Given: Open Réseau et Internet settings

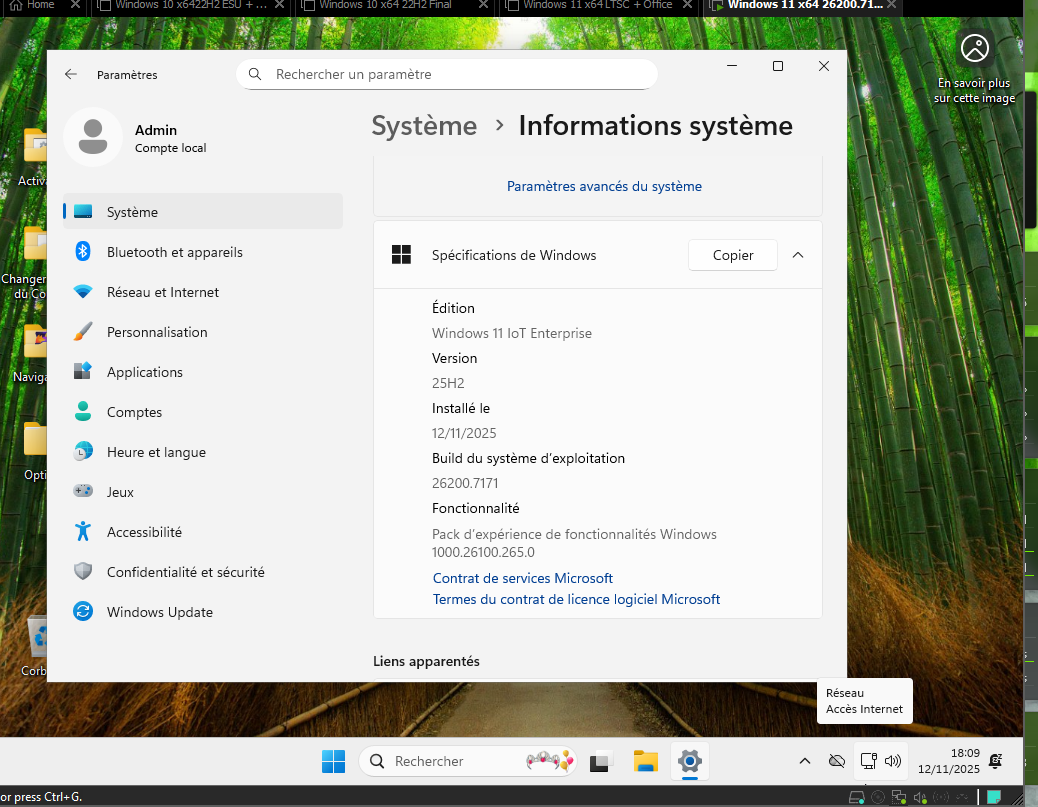Looking at the screenshot, I should (162, 292).
